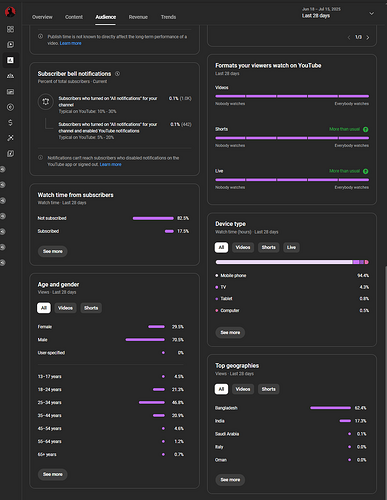Switch to the Revenue tab

138,17
